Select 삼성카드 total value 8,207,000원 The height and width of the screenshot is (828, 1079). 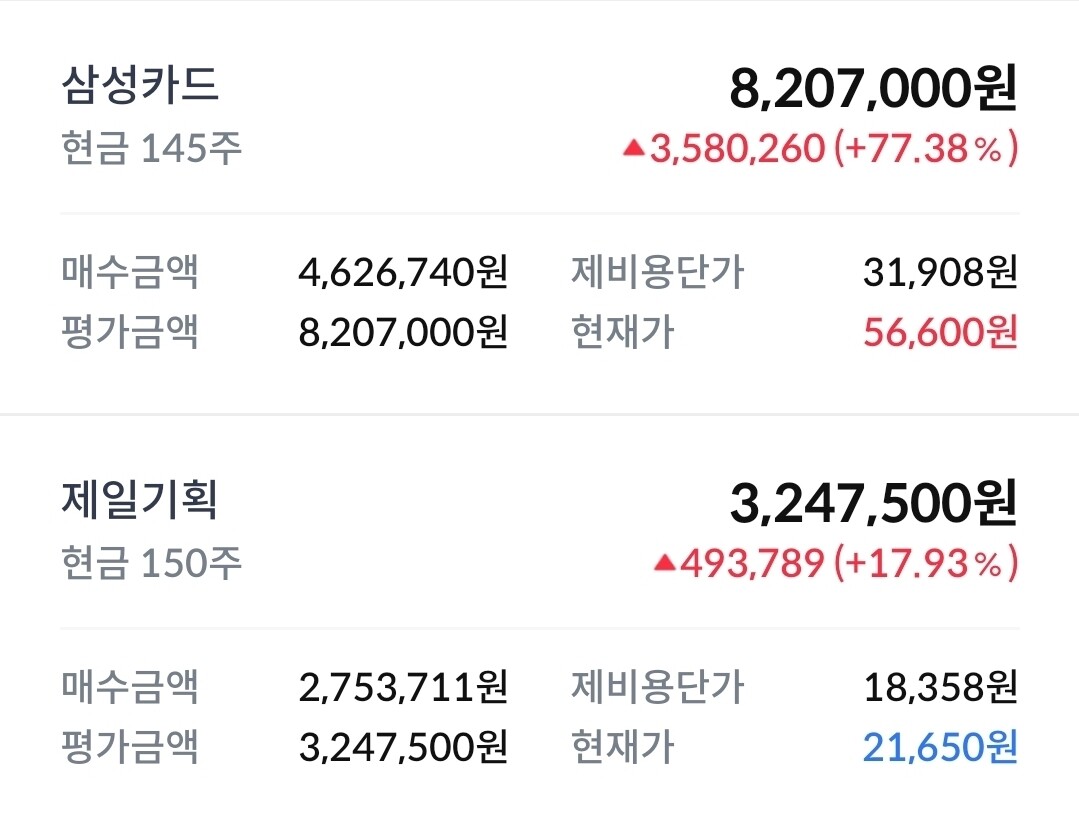pyautogui.click(x=873, y=89)
